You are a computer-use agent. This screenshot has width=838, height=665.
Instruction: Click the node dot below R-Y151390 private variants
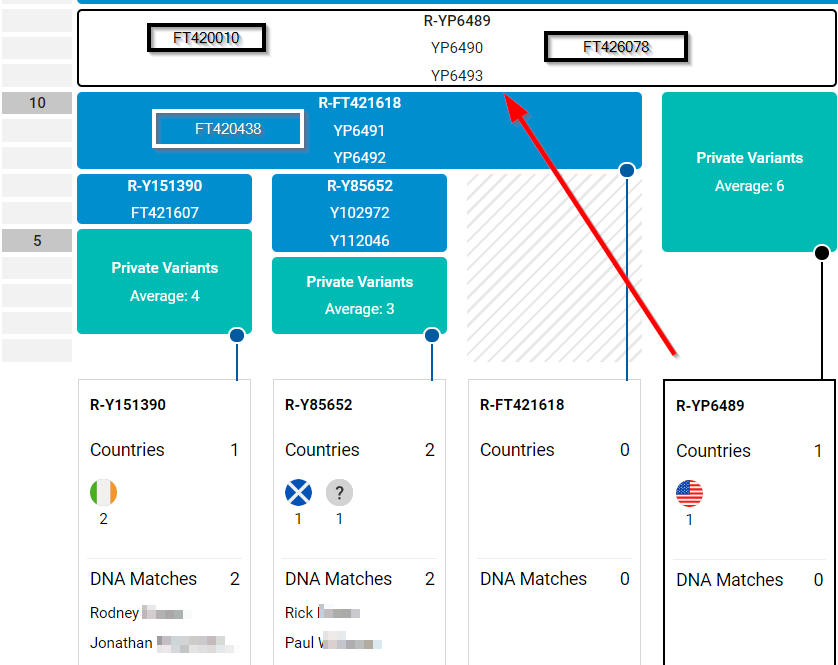coord(237,336)
